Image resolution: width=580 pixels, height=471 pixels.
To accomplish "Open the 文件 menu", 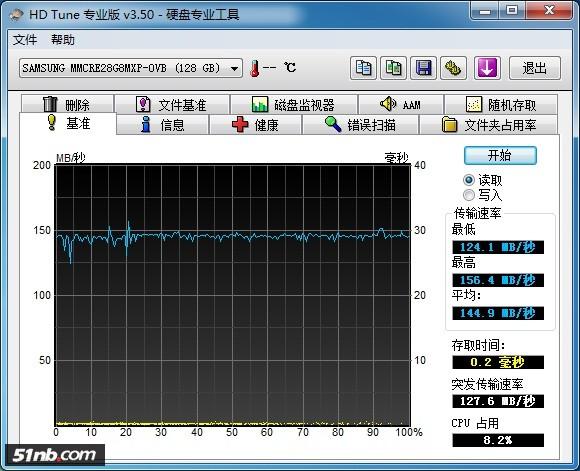I will click(25, 40).
